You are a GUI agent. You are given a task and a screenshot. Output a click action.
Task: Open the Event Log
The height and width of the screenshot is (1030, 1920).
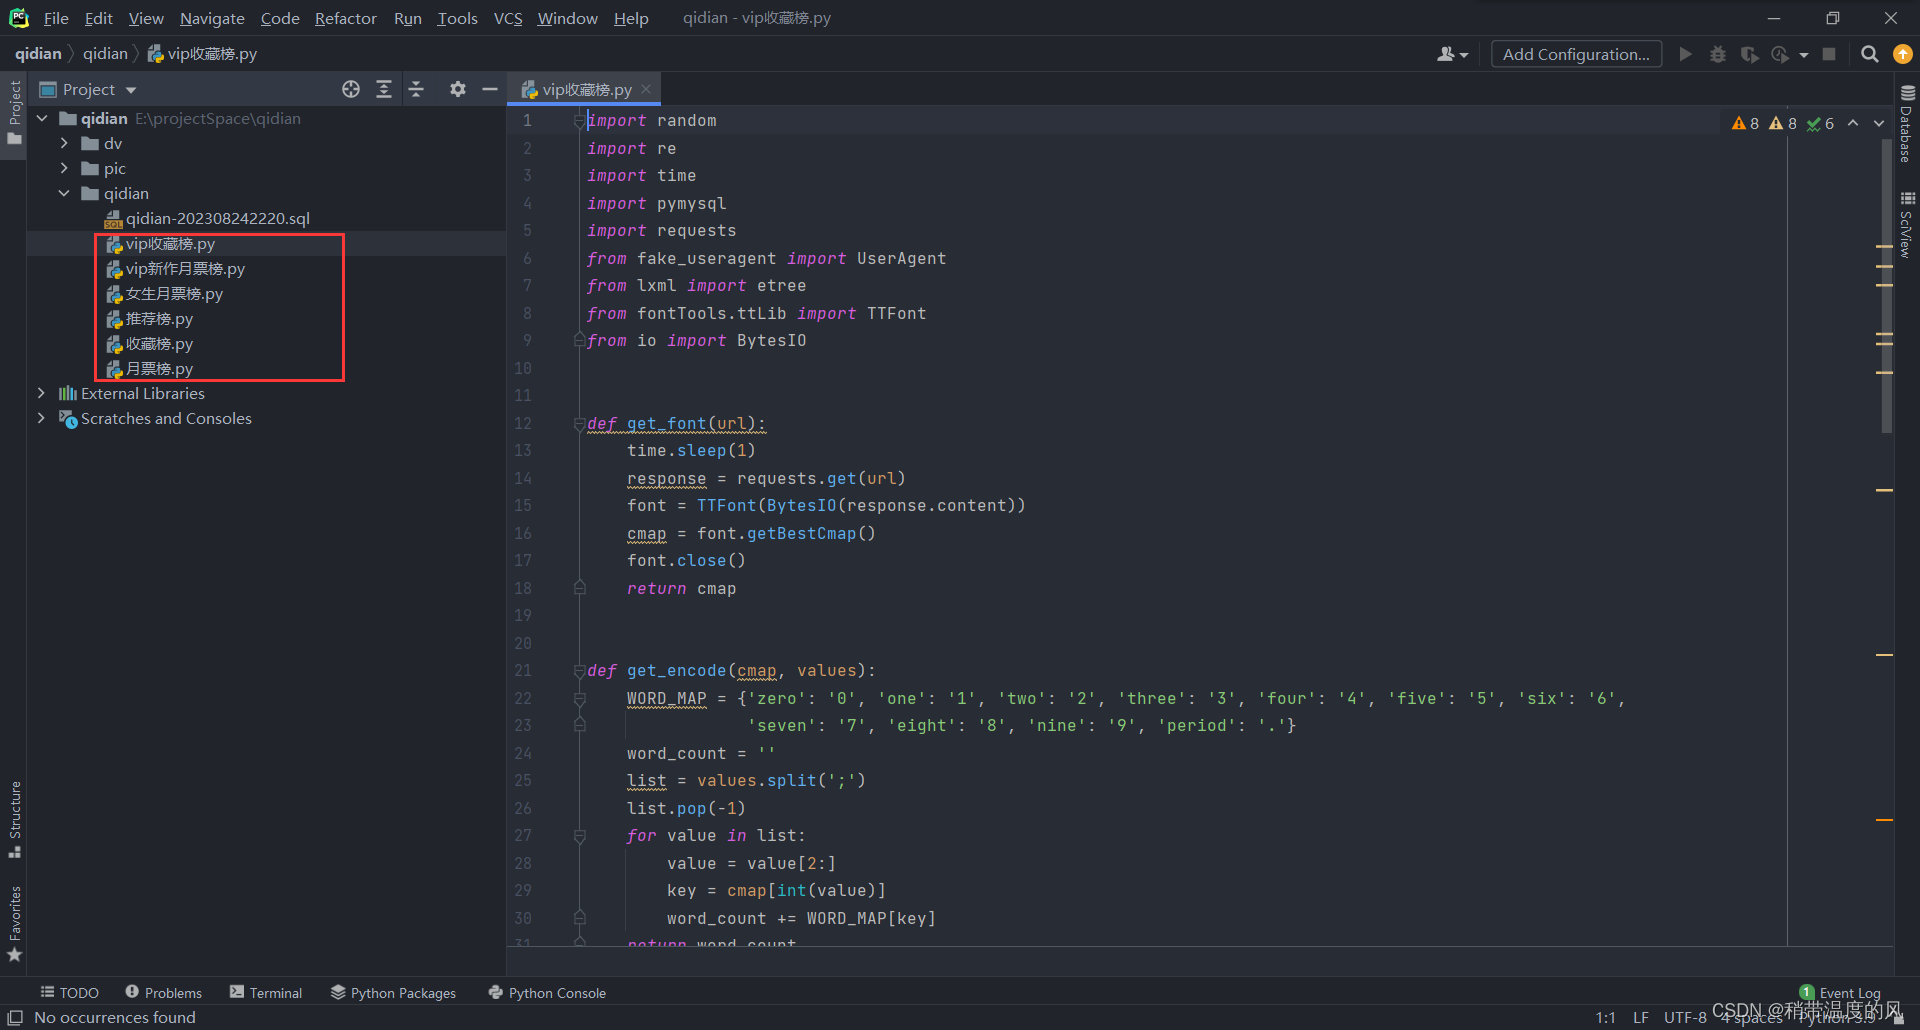tap(1840, 992)
